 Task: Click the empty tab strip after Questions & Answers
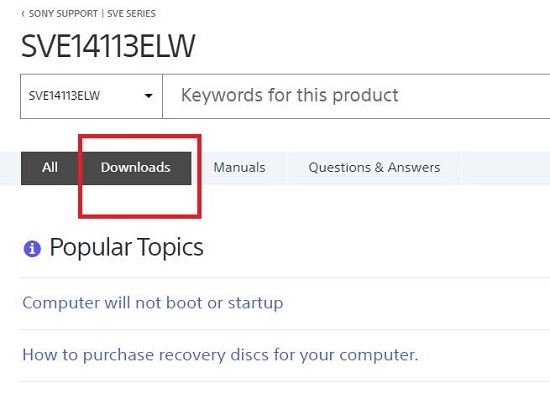pyautogui.click(x=506, y=168)
